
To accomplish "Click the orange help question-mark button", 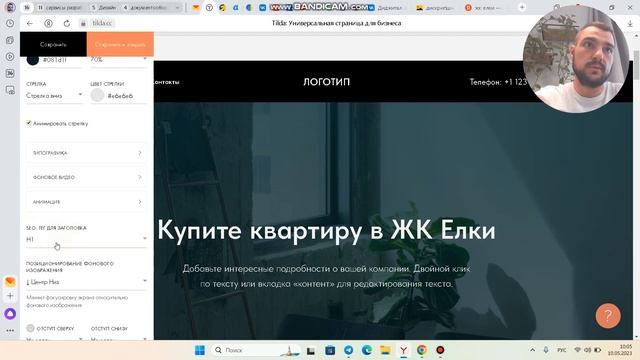I will pyautogui.click(x=608, y=316).
